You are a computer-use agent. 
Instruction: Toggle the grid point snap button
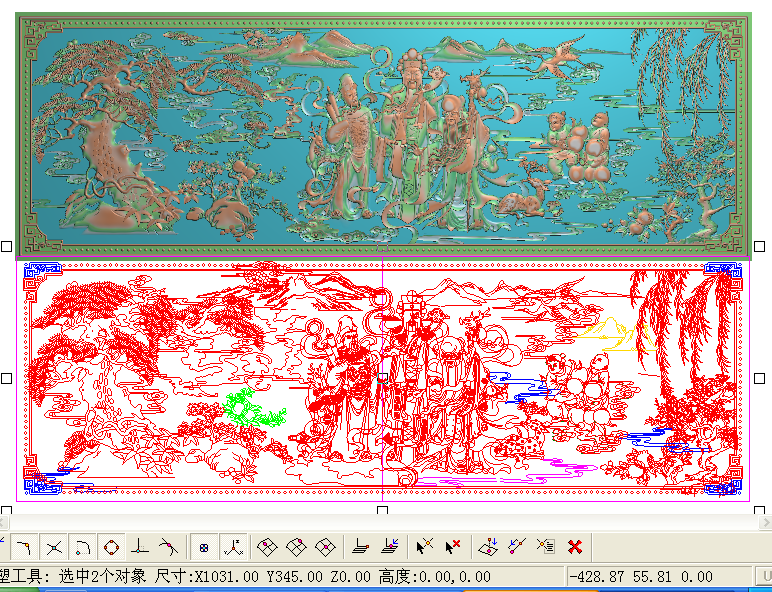[204, 547]
